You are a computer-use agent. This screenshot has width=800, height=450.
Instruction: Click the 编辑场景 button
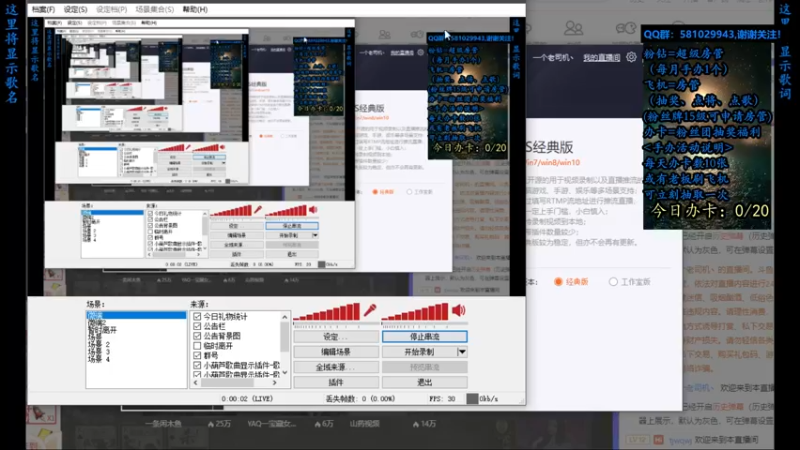pos(336,352)
